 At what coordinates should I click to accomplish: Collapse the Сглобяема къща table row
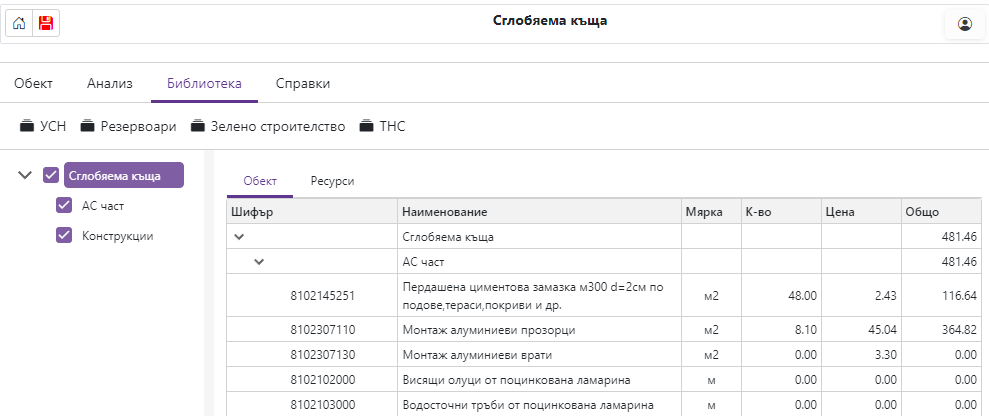pyautogui.click(x=239, y=238)
